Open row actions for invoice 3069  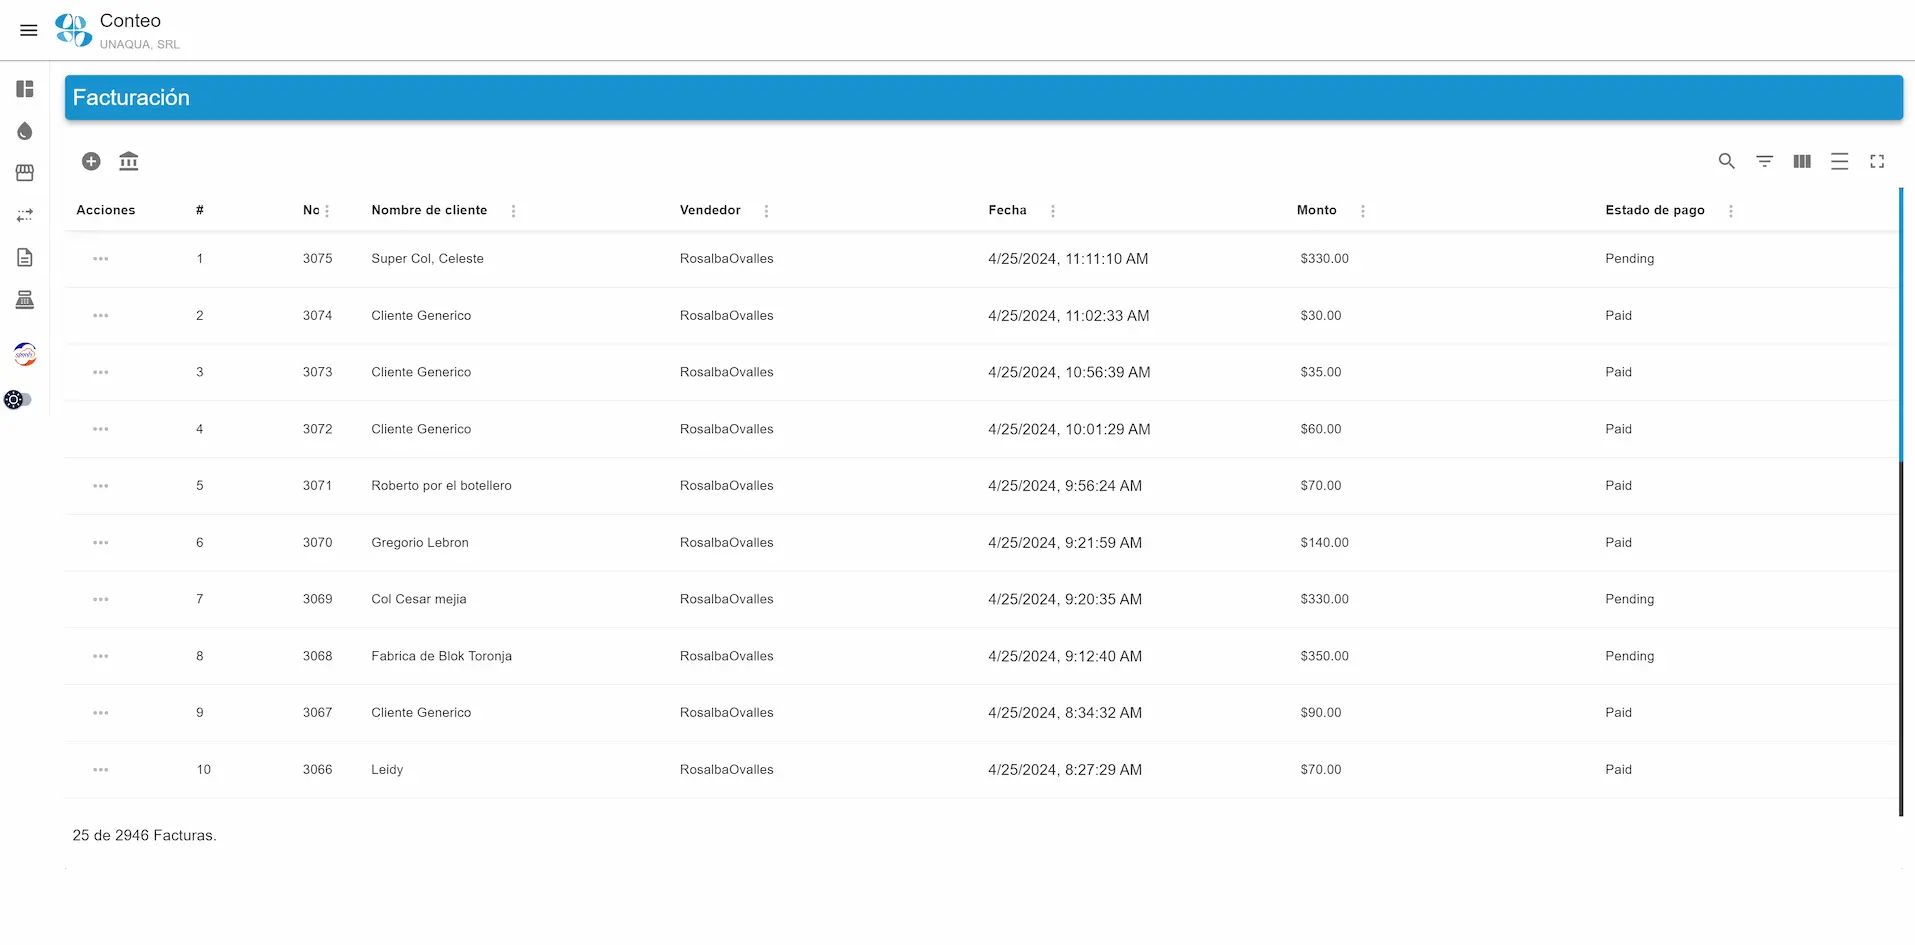click(101, 599)
